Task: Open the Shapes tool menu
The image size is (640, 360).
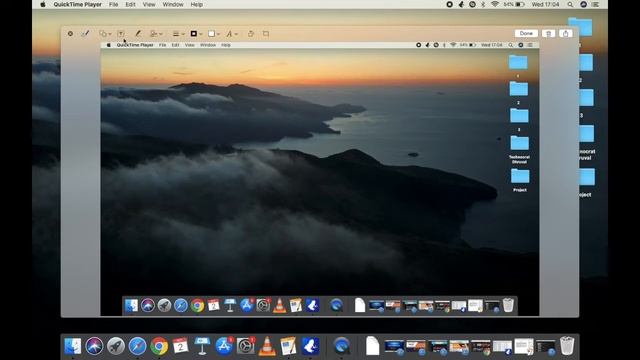Action: (x=105, y=34)
